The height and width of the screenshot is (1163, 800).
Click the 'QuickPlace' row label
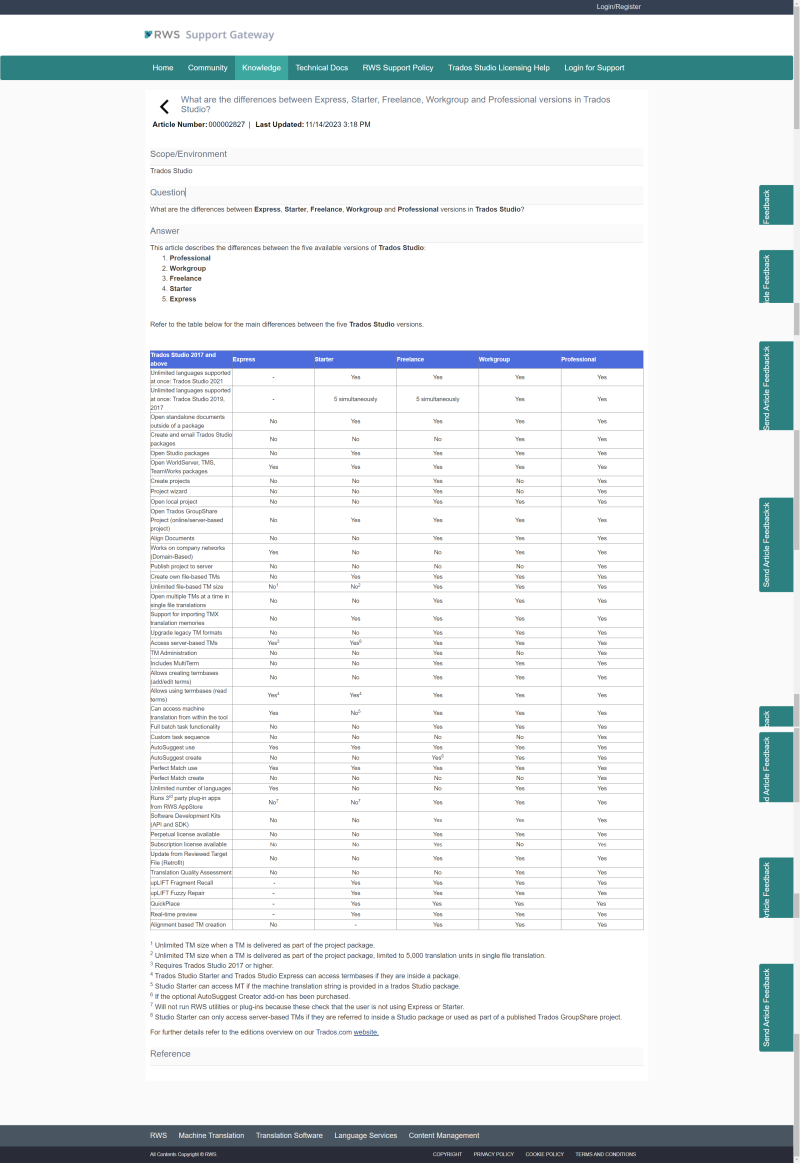165,903
